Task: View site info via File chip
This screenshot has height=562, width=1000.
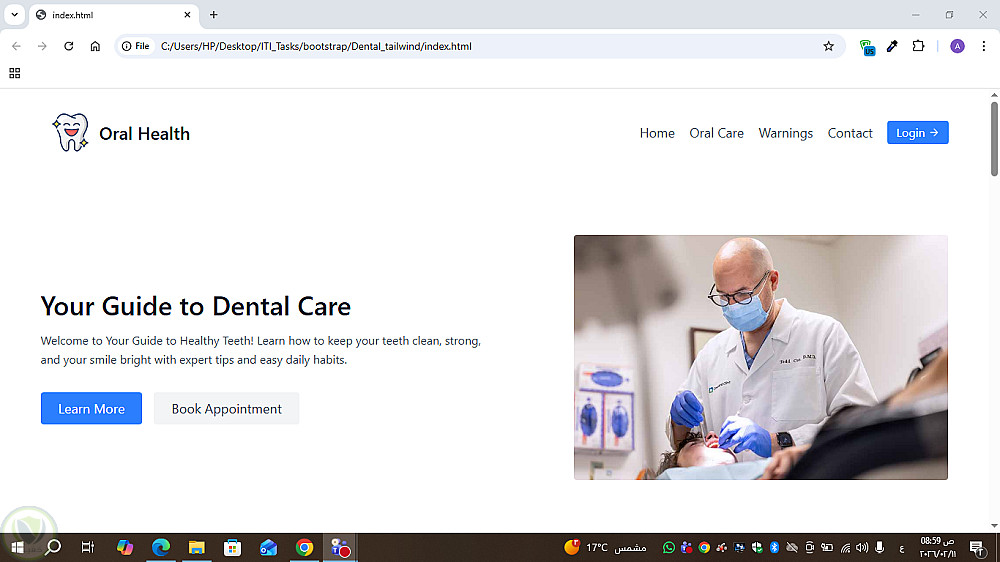Action: [136, 46]
